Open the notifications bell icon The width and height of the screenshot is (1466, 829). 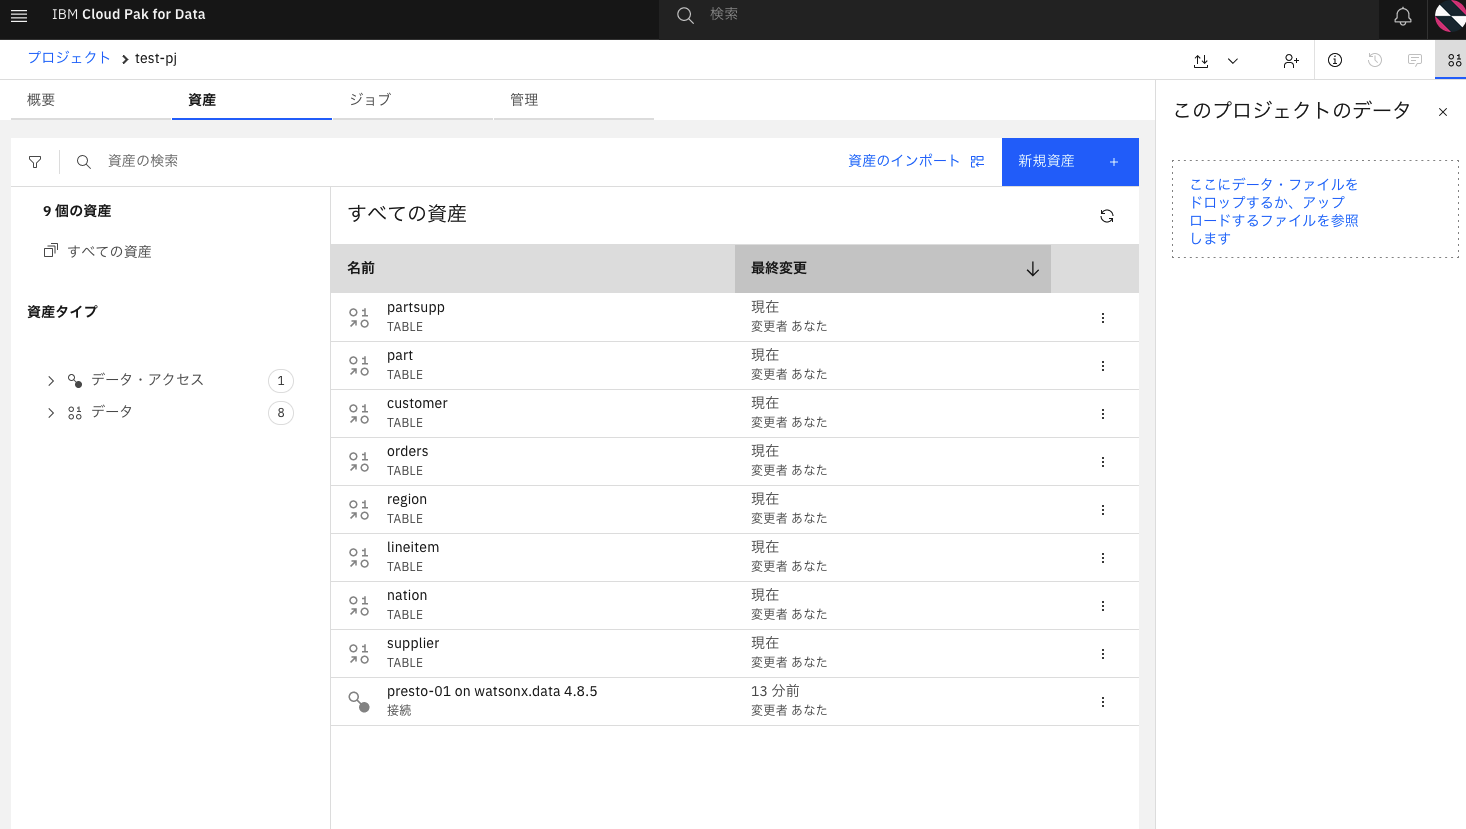[1402, 17]
